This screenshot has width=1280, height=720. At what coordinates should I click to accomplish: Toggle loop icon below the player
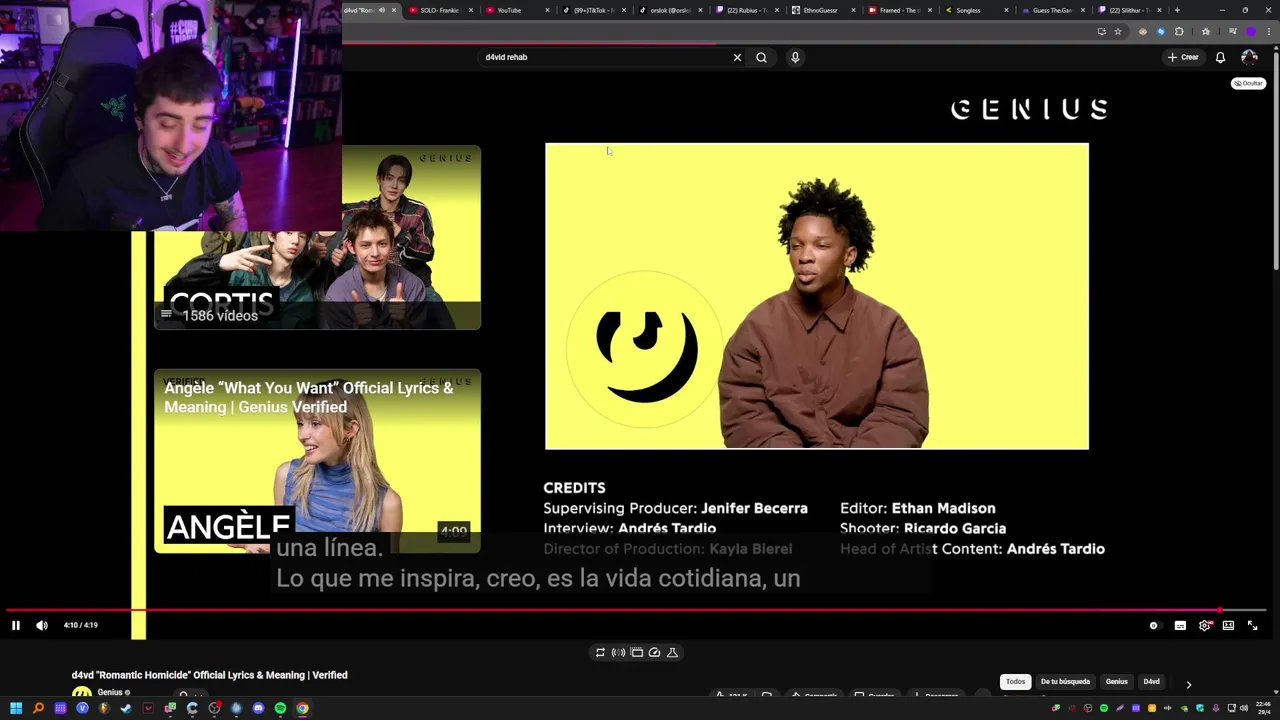click(600, 652)
